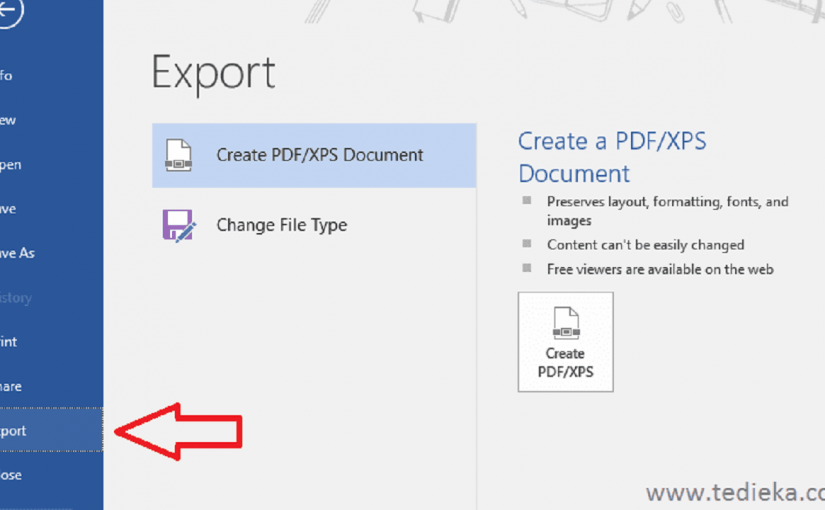
Task: Click the PDF document icon beside Create PDF/XPS Document
Action: coord(178,155)
